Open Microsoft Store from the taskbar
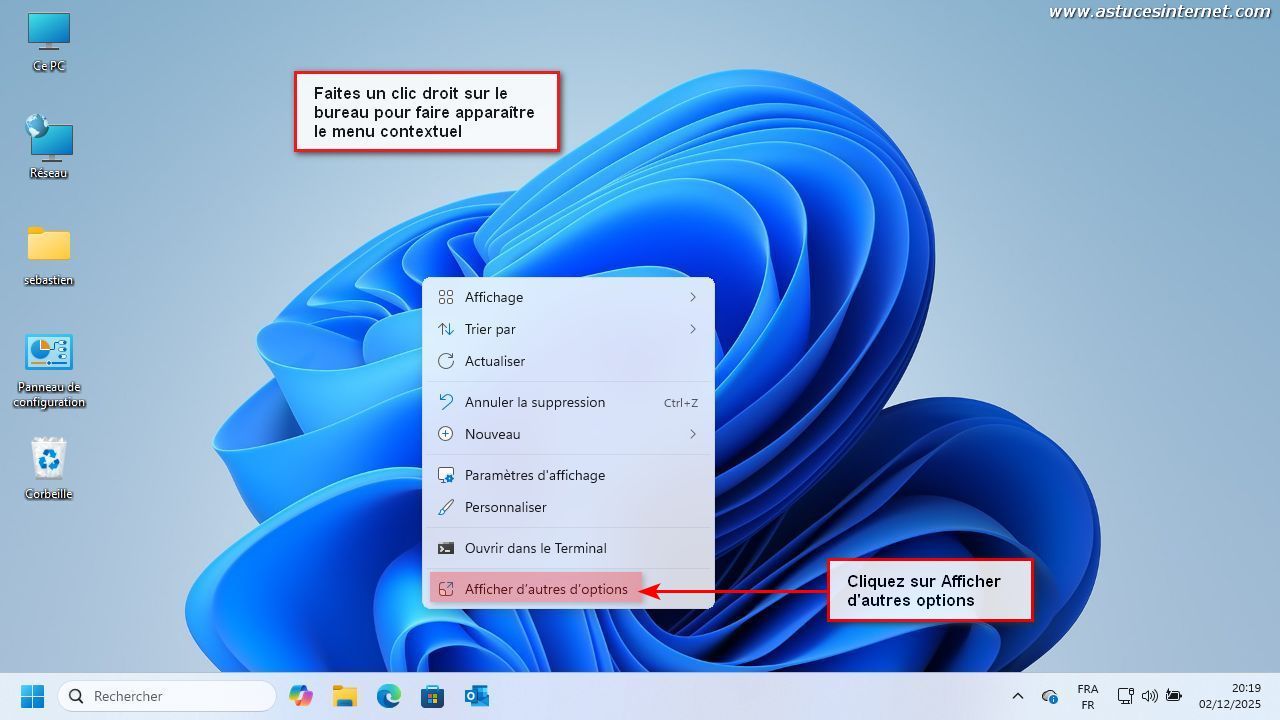This screenshot has width=1280, height=720. coord(432,696)
